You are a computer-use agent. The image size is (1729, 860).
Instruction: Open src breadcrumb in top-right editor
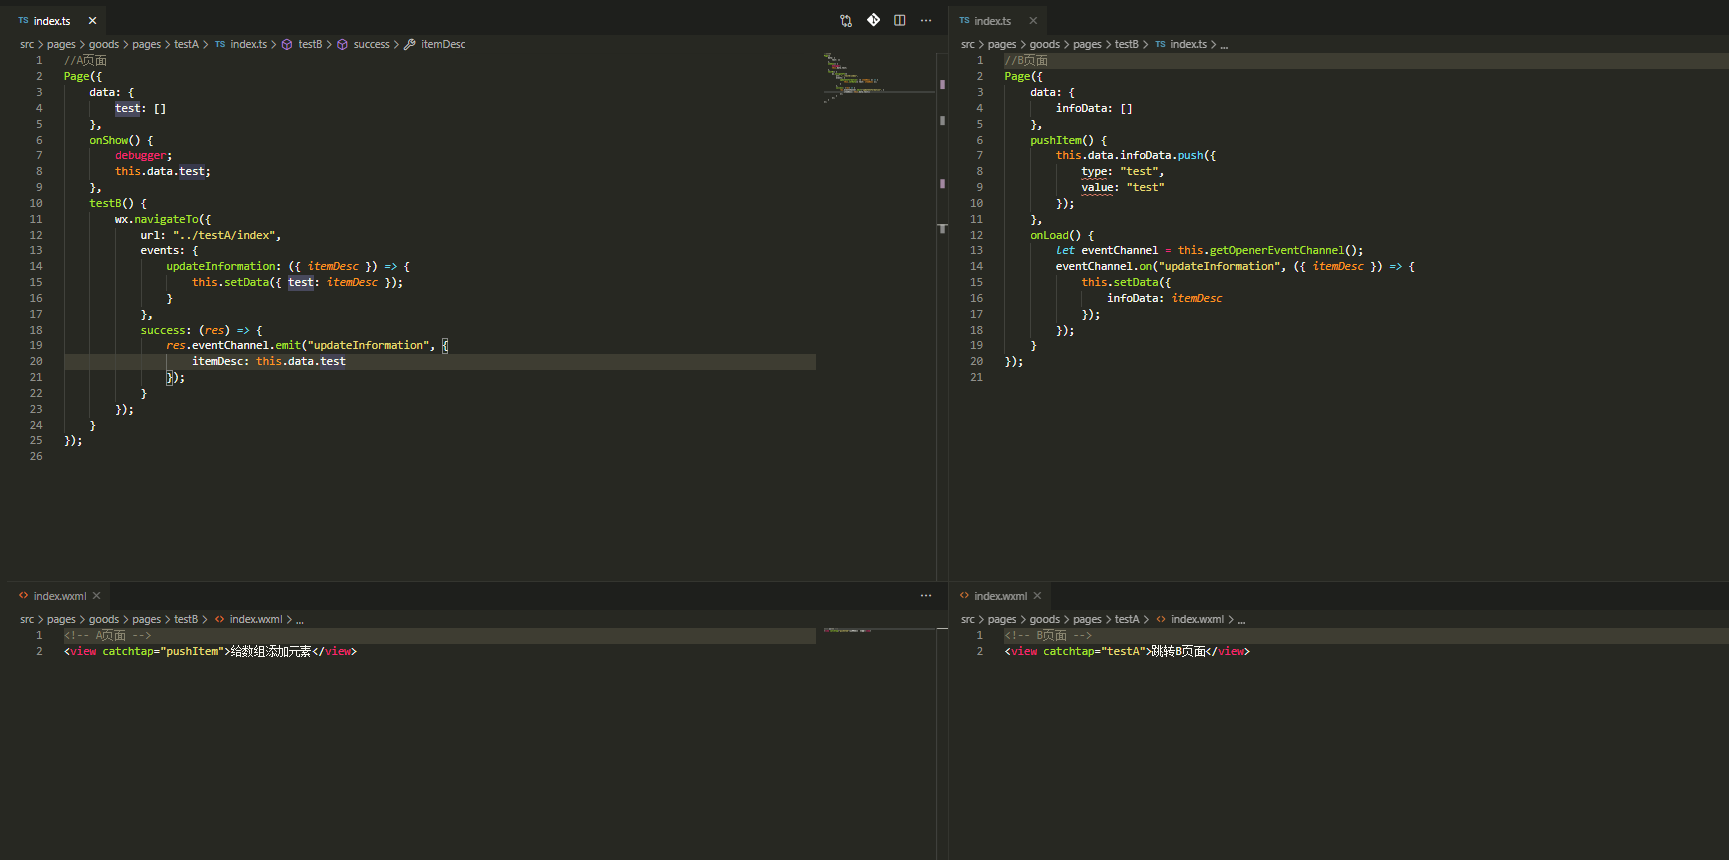[968, 44]
